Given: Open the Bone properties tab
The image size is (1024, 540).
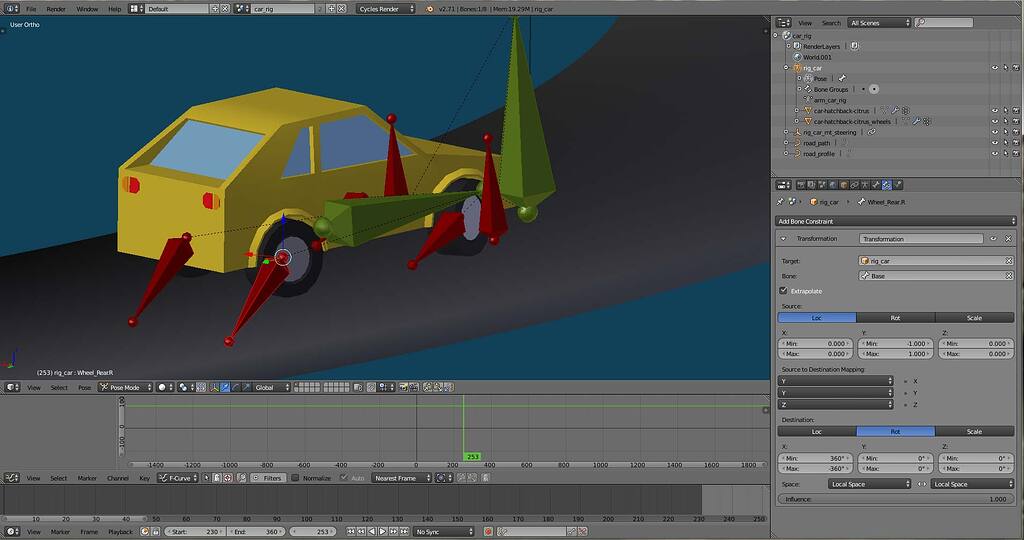Looking at the screenshot, I should click(876, 185).
